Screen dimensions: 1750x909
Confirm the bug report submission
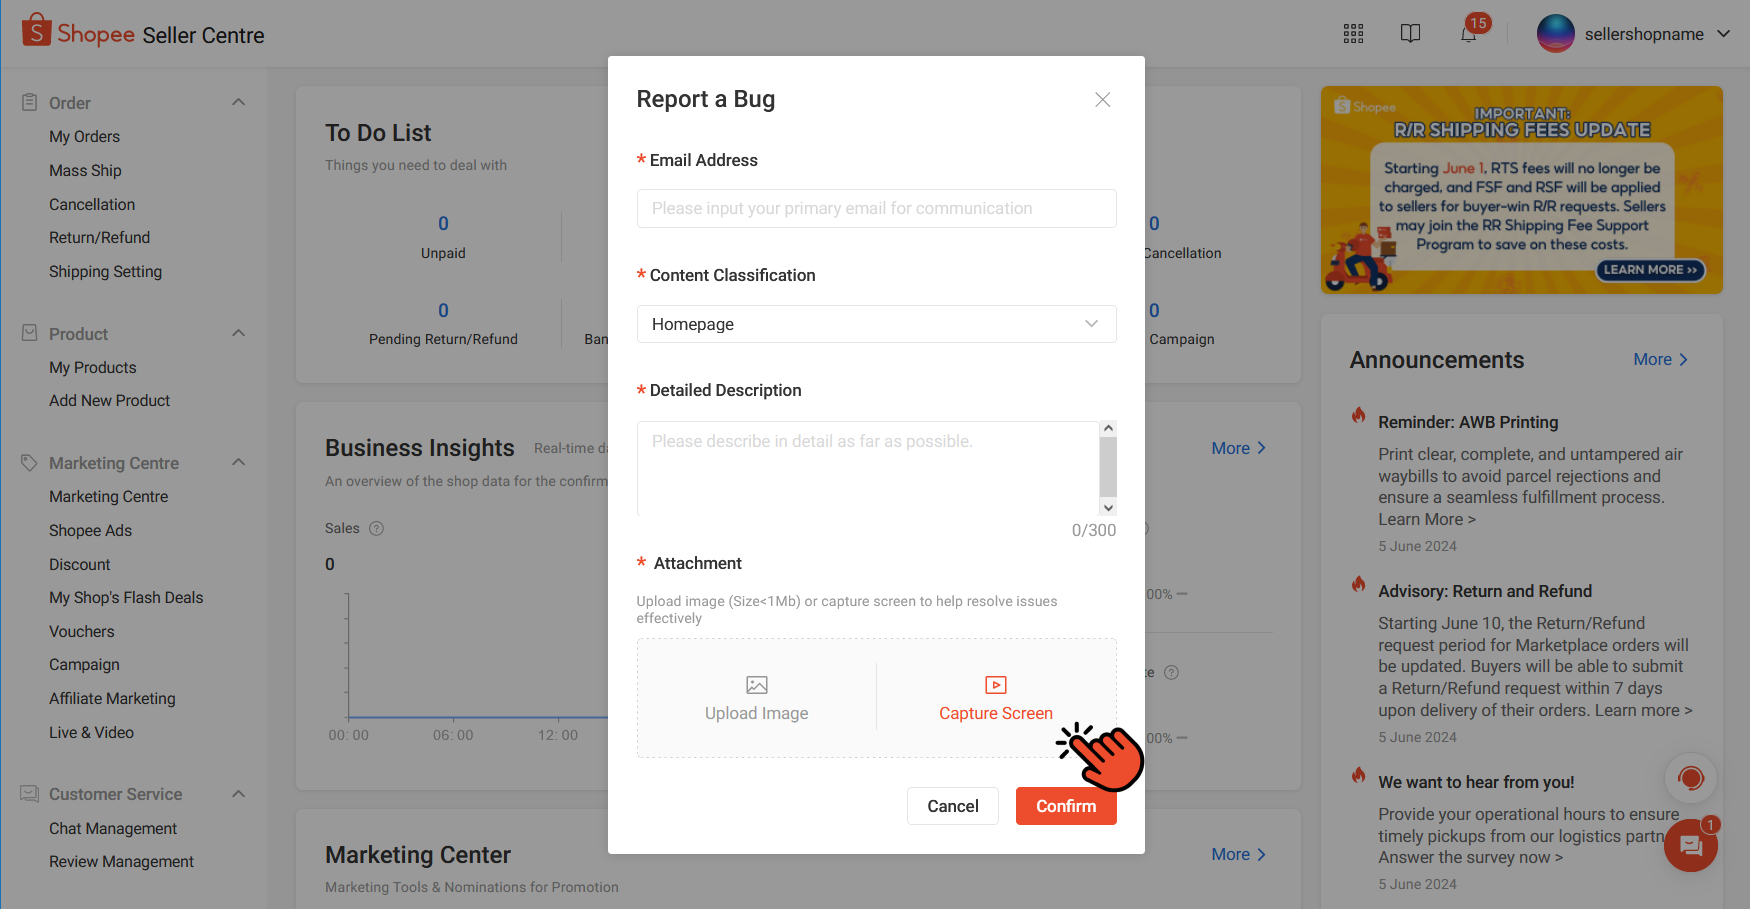(1066, 806)
